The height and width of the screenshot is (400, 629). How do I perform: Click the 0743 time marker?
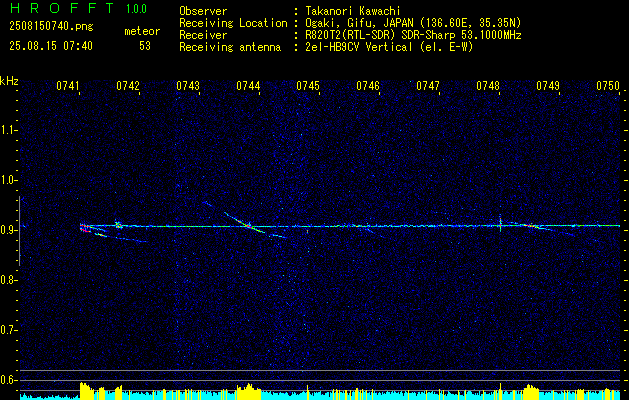pyautogui.click(x=188, y=85)
